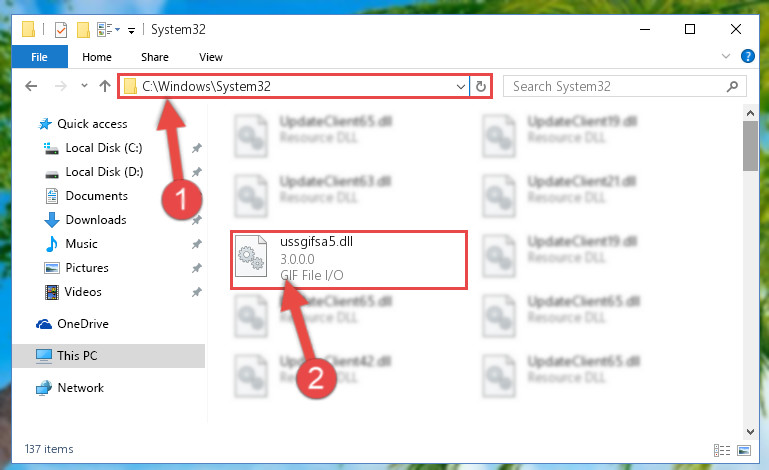Expand the ribbon using chevron
Image resolution: width=769 pixels, height=470 pixels.
coord(726,56)
